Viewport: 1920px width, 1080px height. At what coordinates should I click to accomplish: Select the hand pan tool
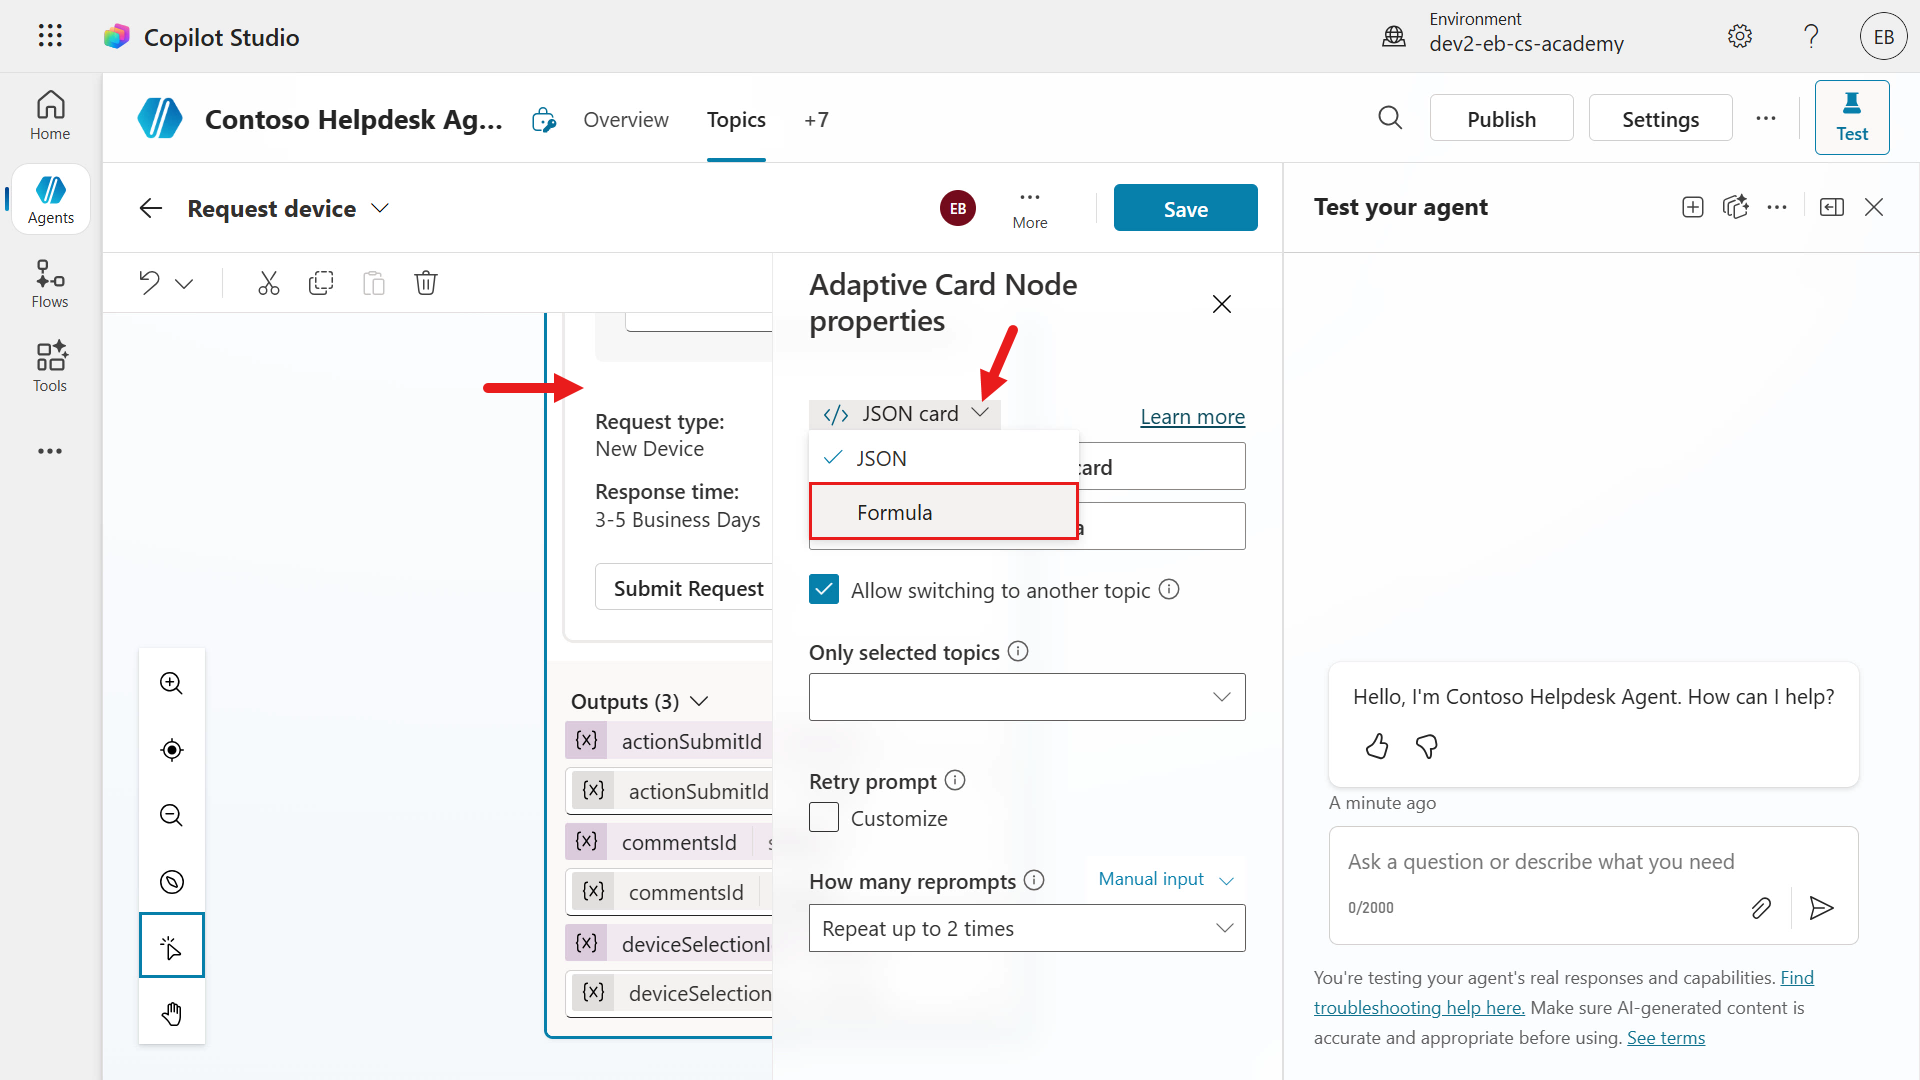(172, 1014)
